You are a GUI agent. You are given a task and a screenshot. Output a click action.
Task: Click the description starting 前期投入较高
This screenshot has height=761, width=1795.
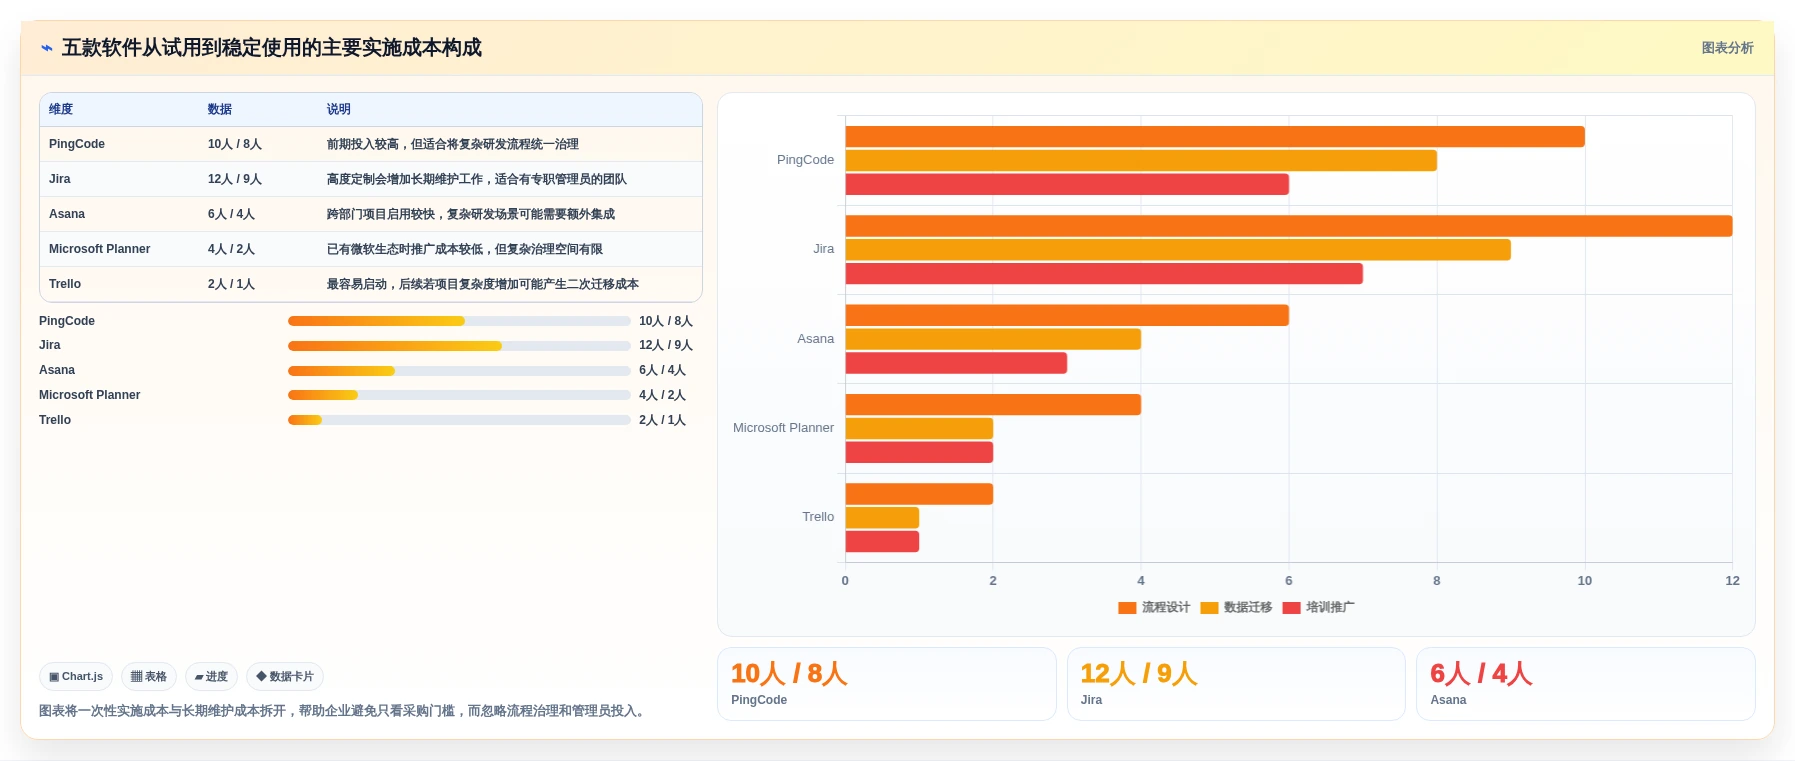453,144
